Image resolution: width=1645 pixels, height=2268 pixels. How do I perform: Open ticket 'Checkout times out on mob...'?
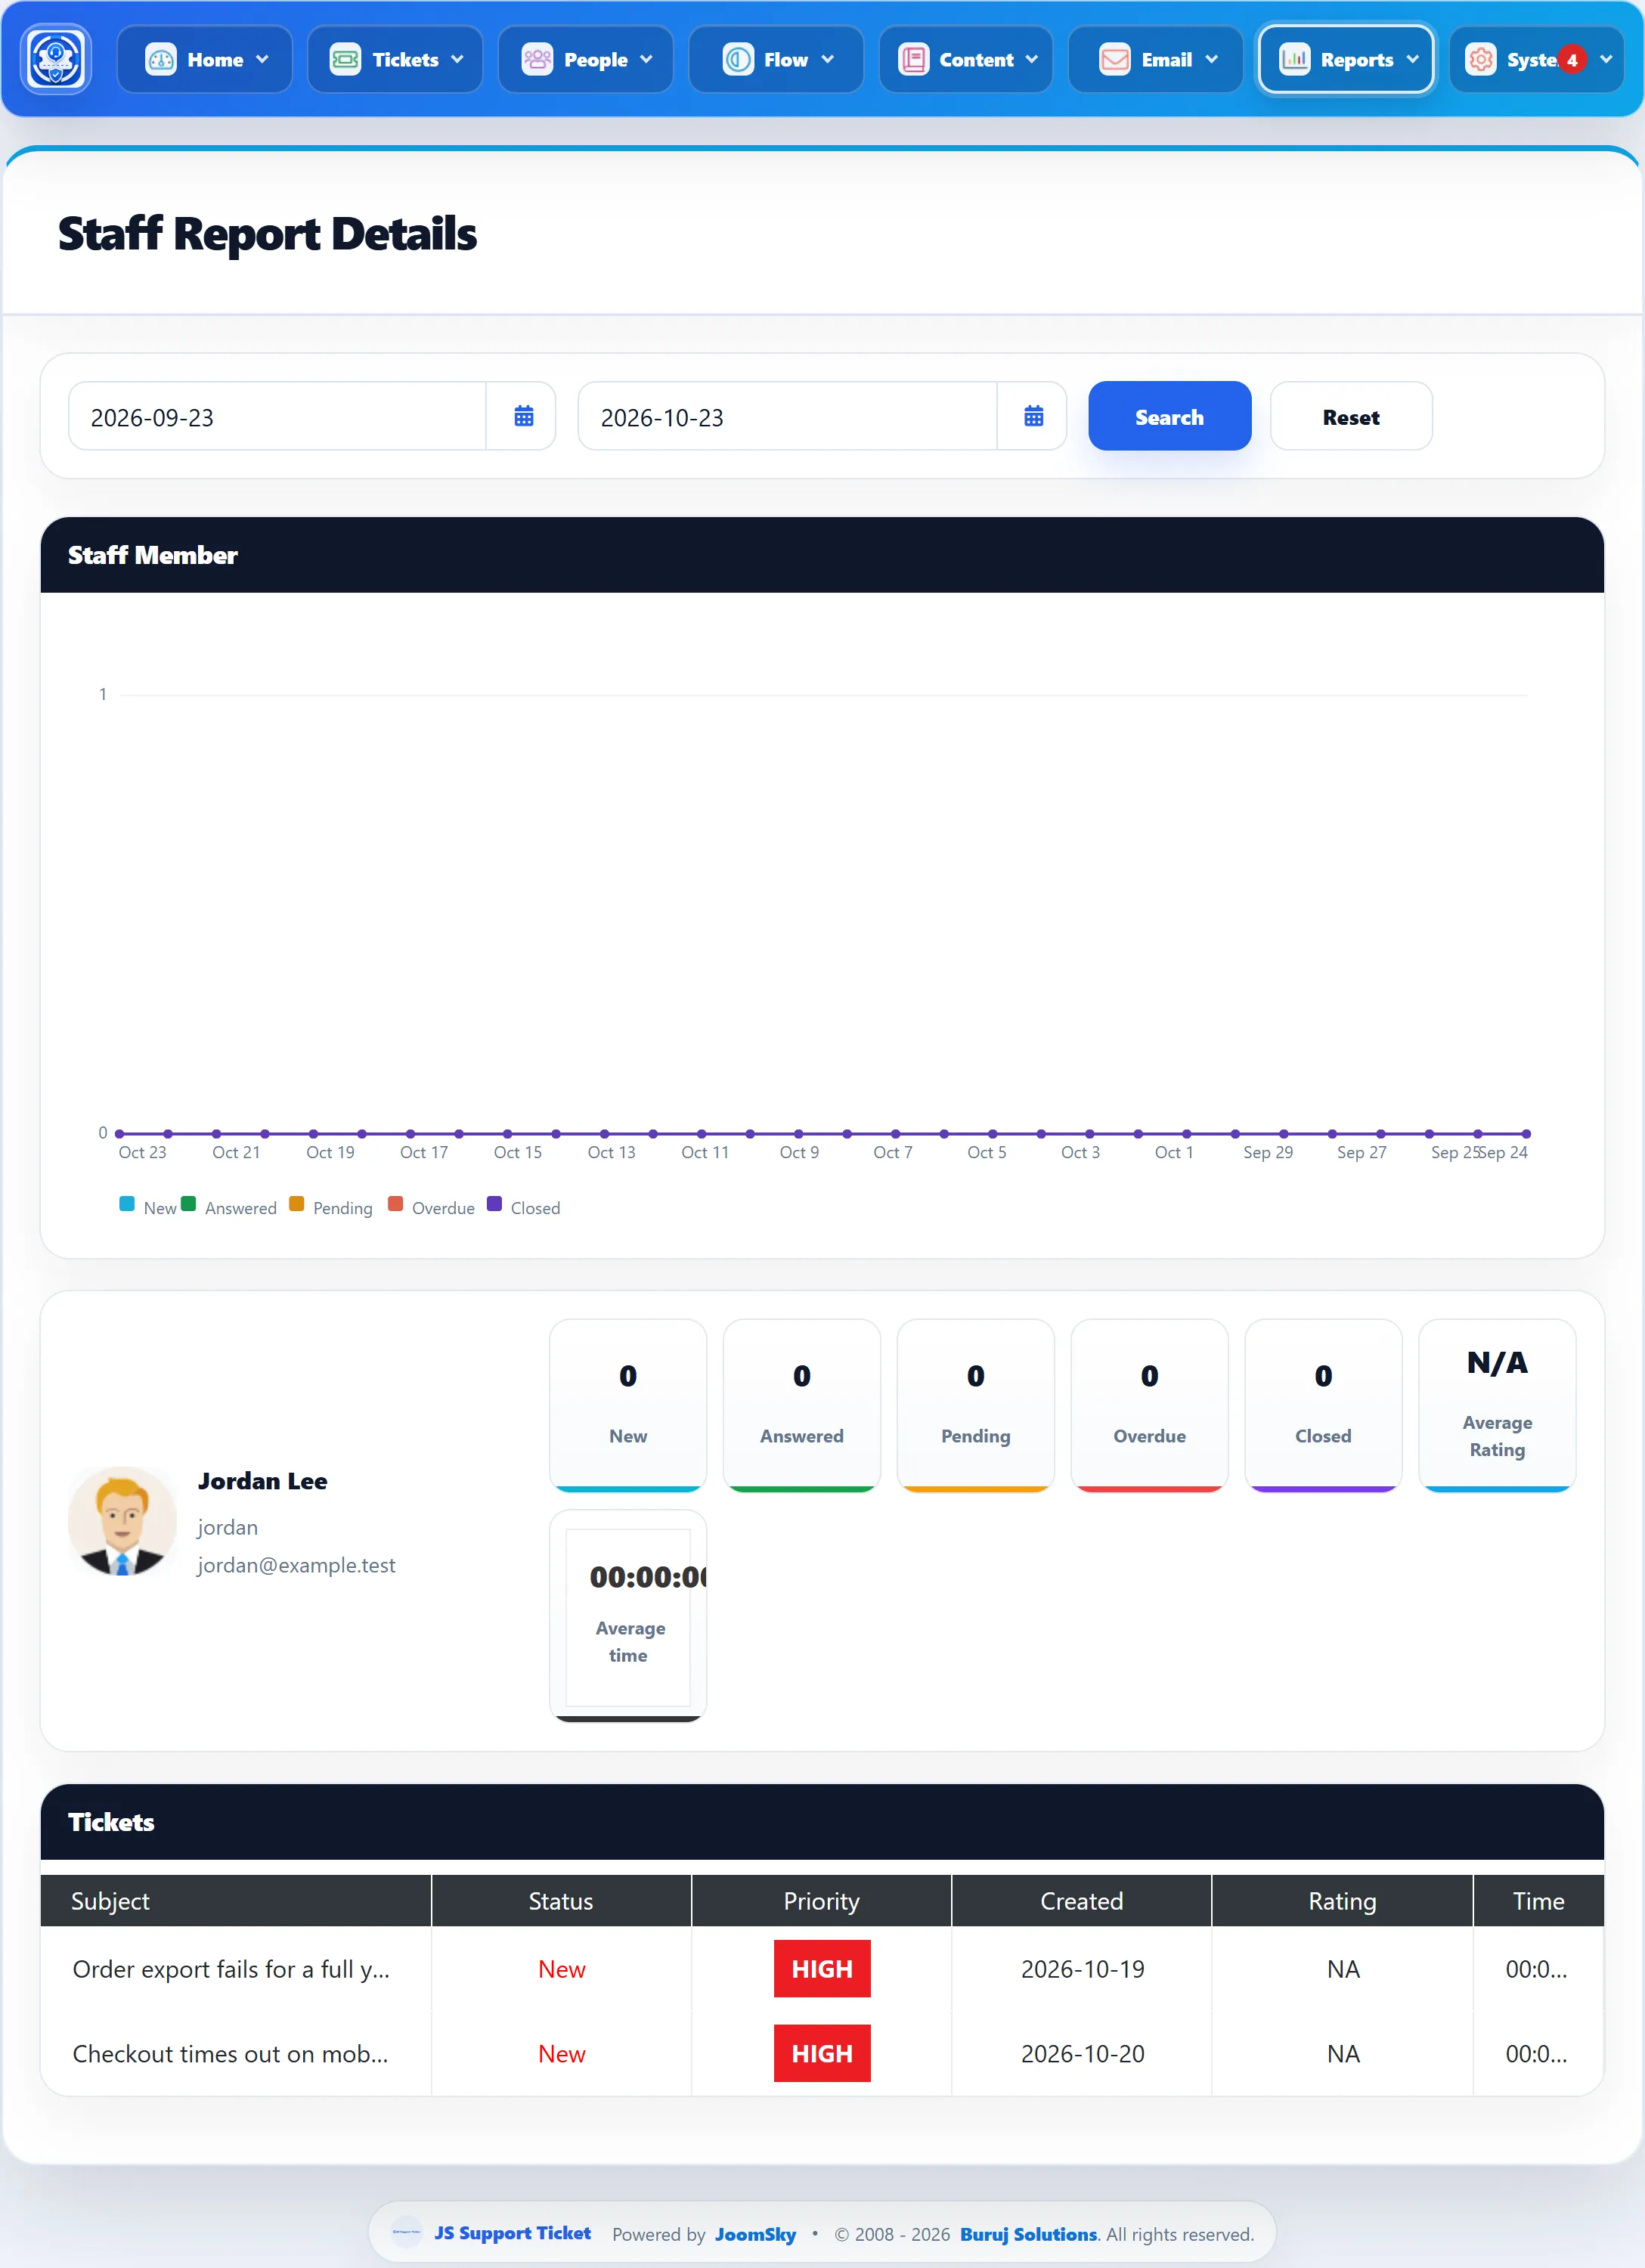[230, 2054]
